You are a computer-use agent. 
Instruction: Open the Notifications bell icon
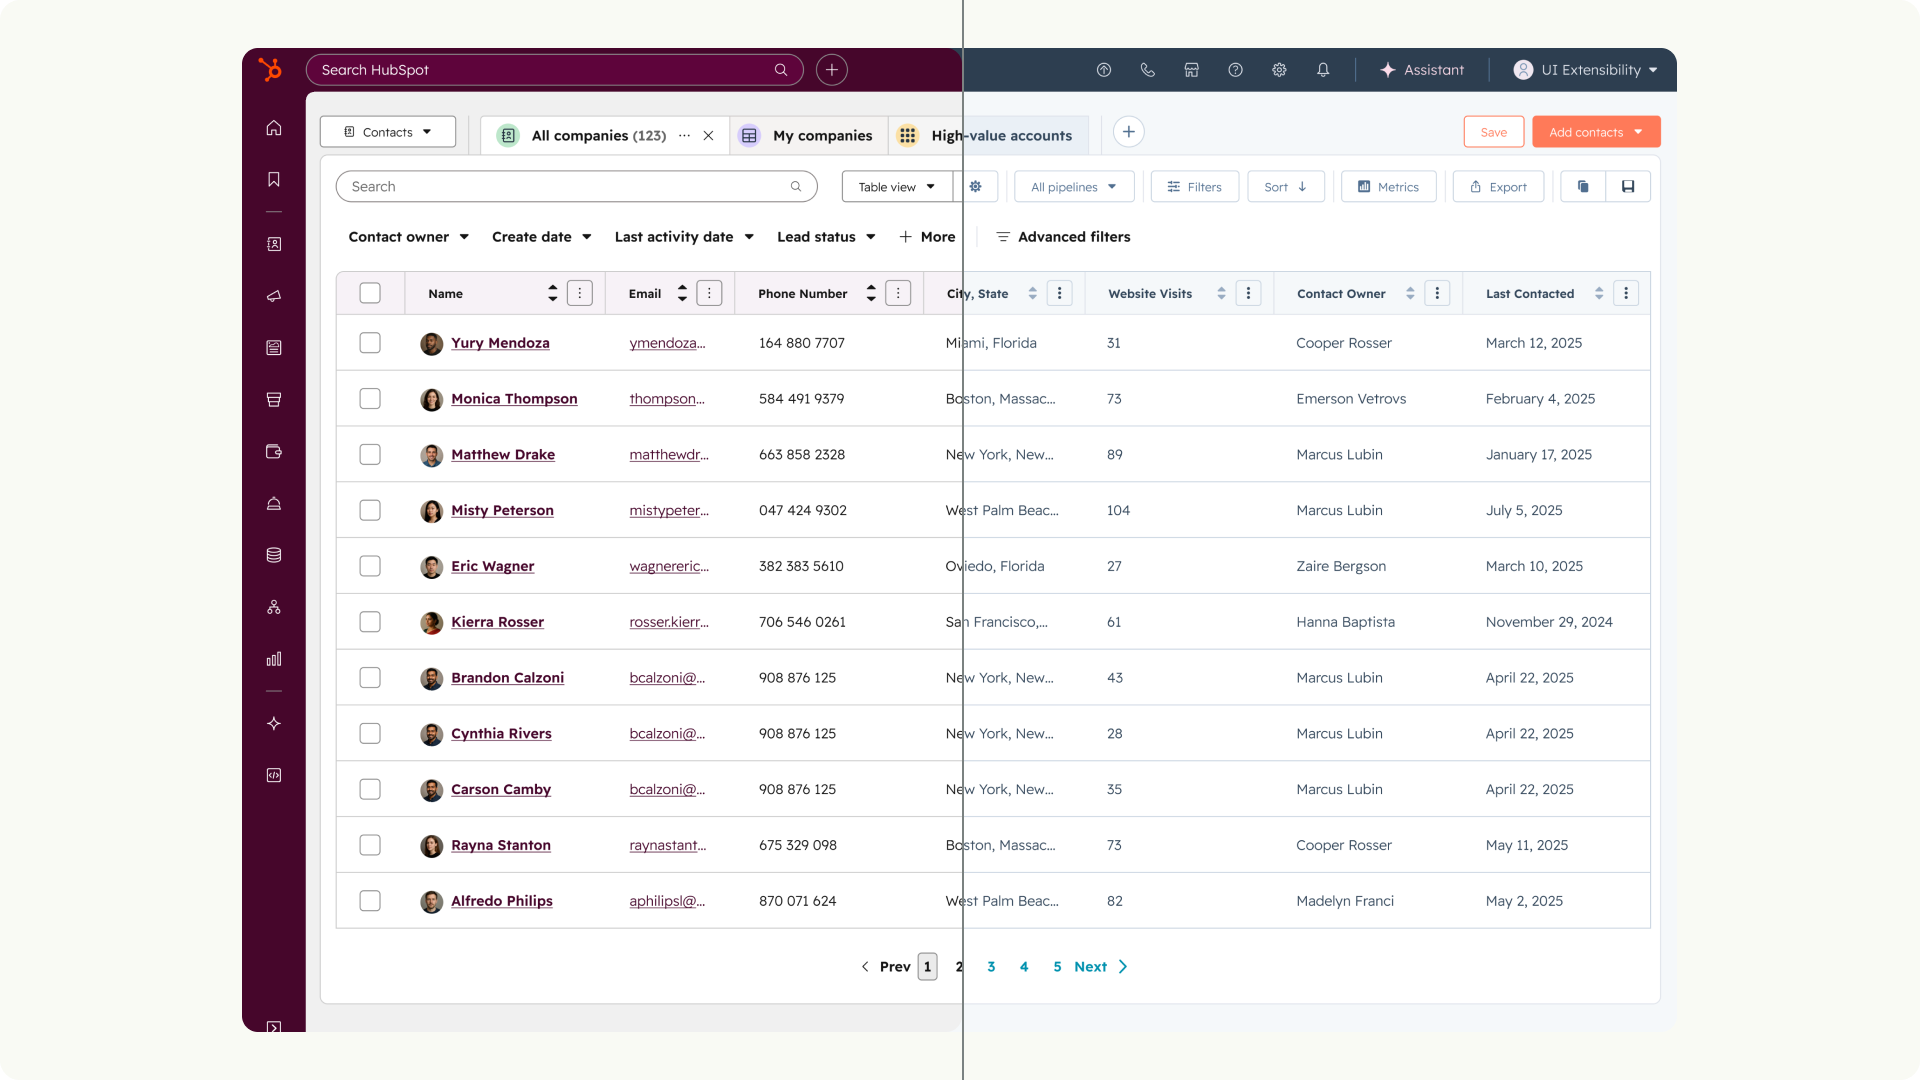(x=1323, y=70)
